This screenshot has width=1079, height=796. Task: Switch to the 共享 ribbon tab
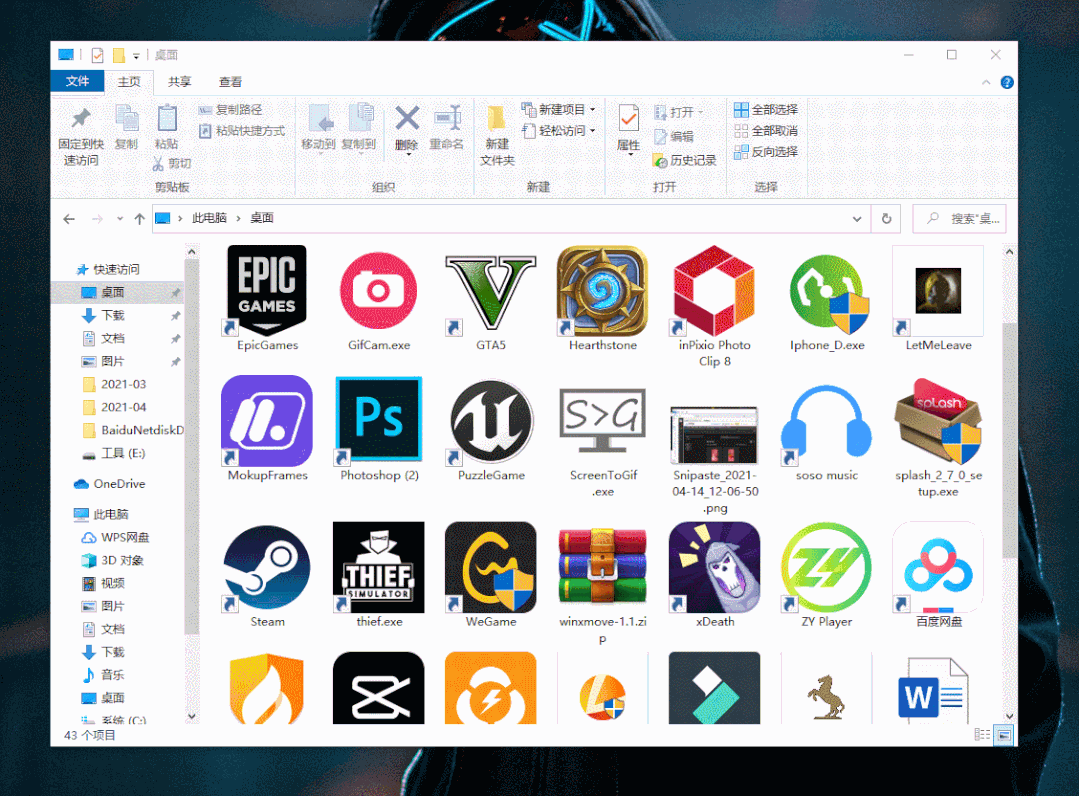pos(180,81)
